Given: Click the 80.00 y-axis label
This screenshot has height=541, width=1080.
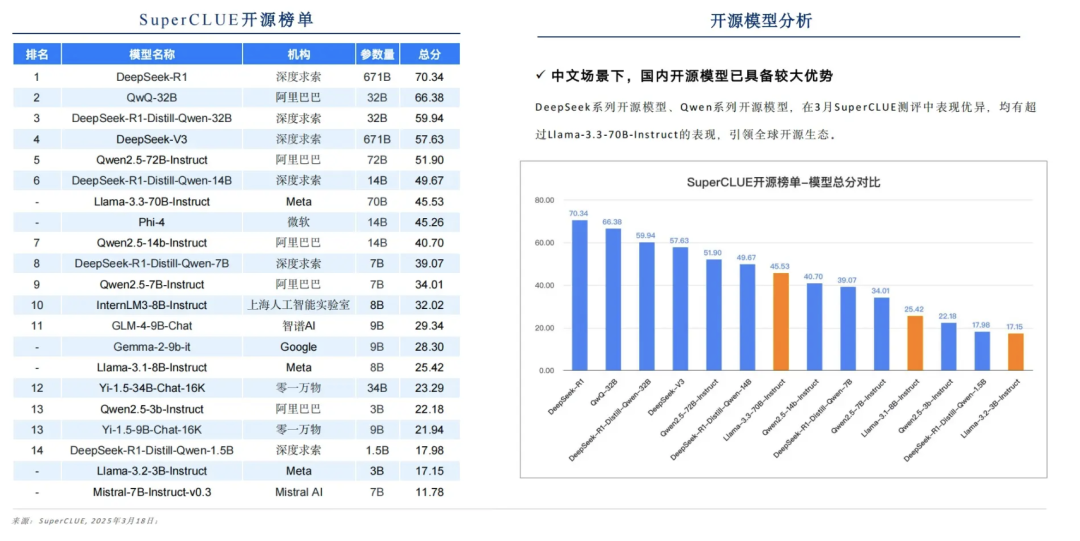Looking at the screenshot, I should [x=544, y=201].
